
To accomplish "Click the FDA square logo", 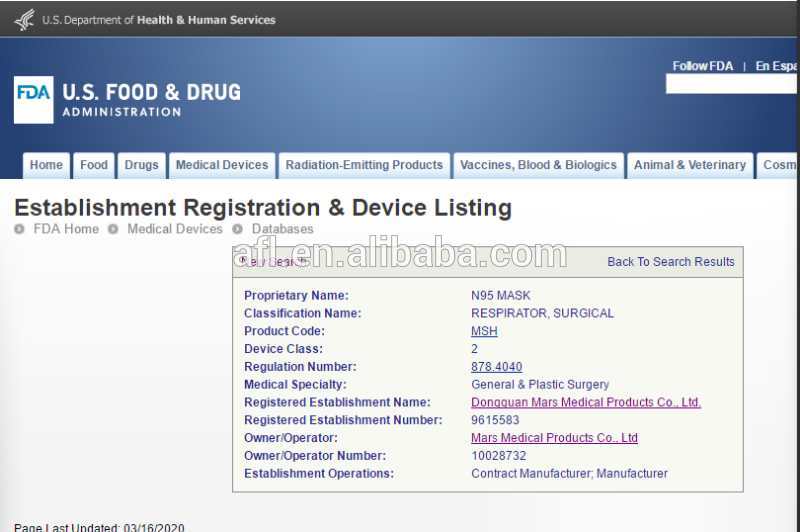I will click(x=34, y=100).
